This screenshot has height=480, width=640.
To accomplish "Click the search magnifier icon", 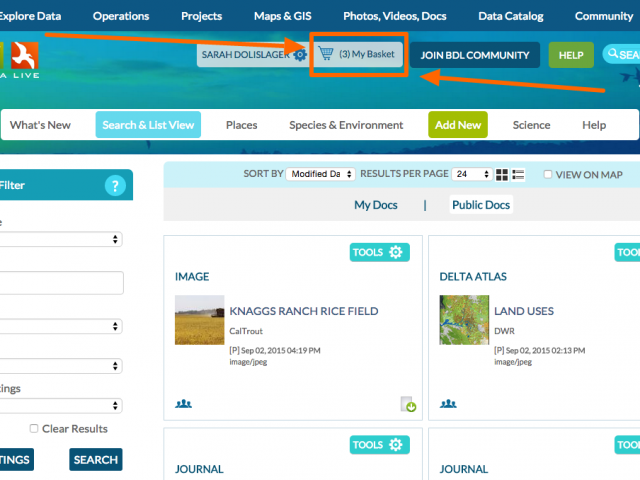I will (x=613, y=53).
